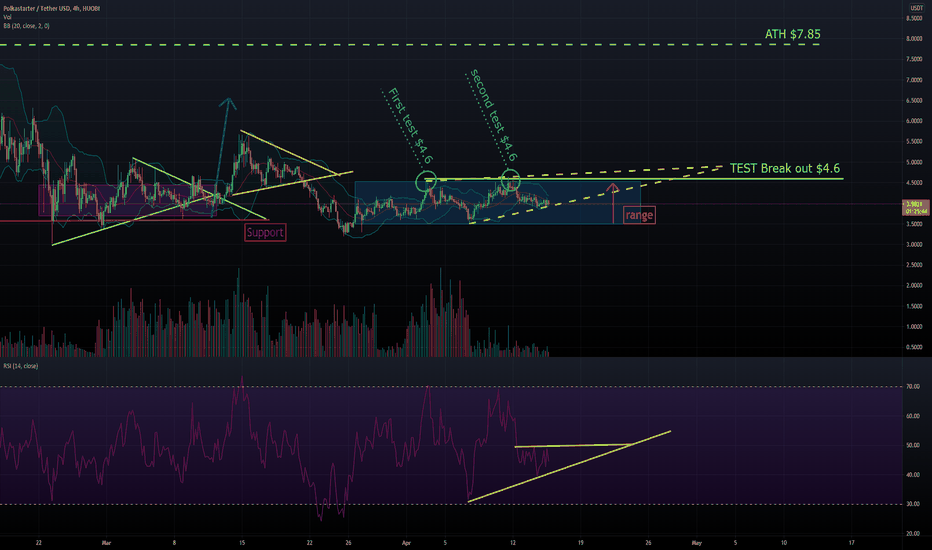
Task: Click the 8.5000 price axis value
Action: [914, 18]
